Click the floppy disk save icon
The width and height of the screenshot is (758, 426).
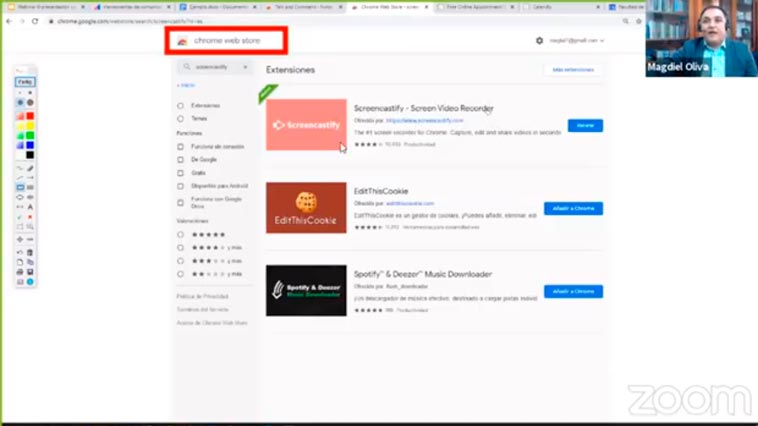click(30, 272)
